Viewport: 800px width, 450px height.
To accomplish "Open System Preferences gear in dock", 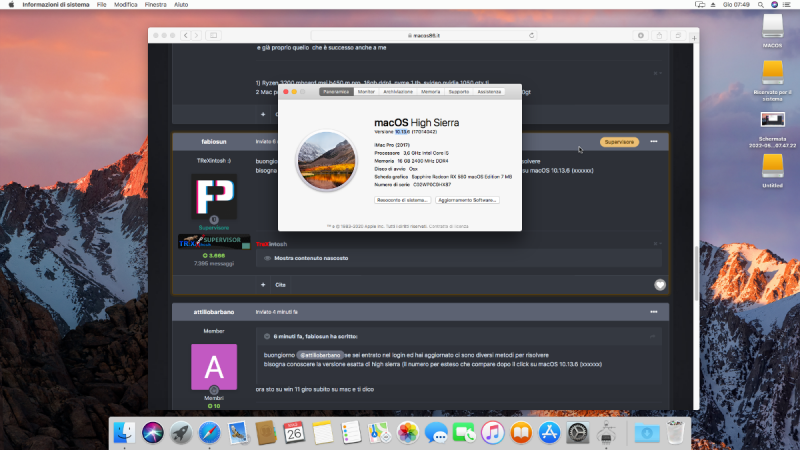I will [x=578, y=433].
